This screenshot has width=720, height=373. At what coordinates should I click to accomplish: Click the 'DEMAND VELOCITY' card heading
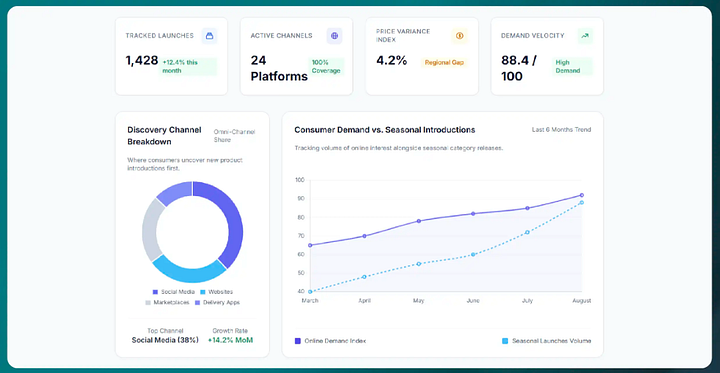(533, 36)
